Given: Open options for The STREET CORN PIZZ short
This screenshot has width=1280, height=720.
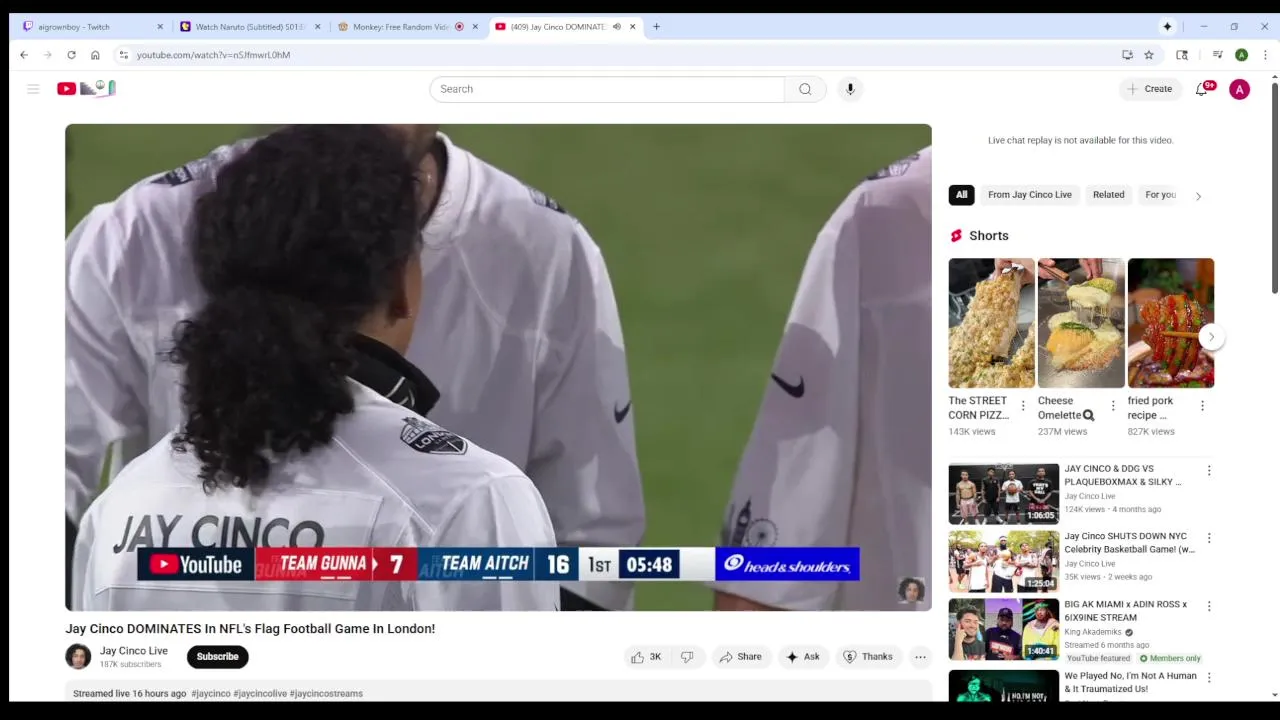Looking at the screenshot, I should click(1023, 406).
